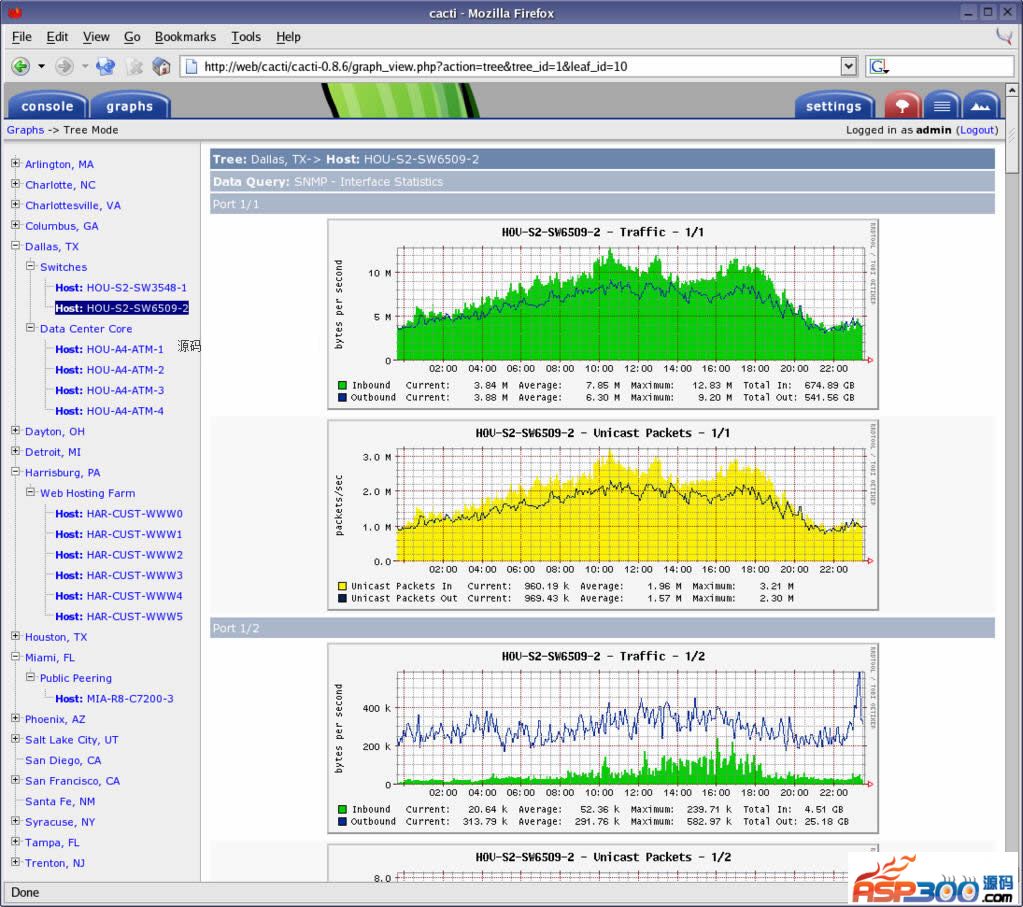1023x907 pixels.
Task: Switch to Preview view using the mountain graph icon
Action: 980,105
